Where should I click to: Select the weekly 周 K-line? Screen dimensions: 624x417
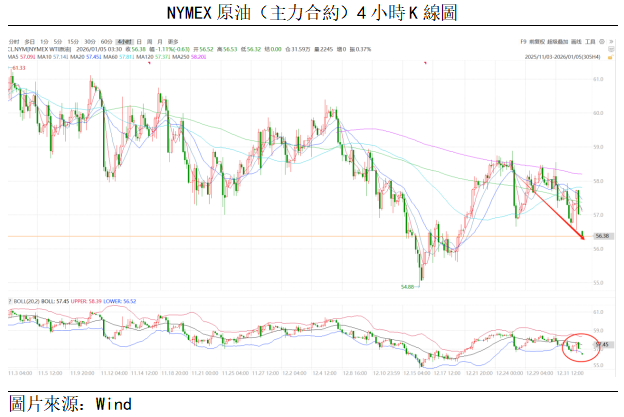[148, 41]
